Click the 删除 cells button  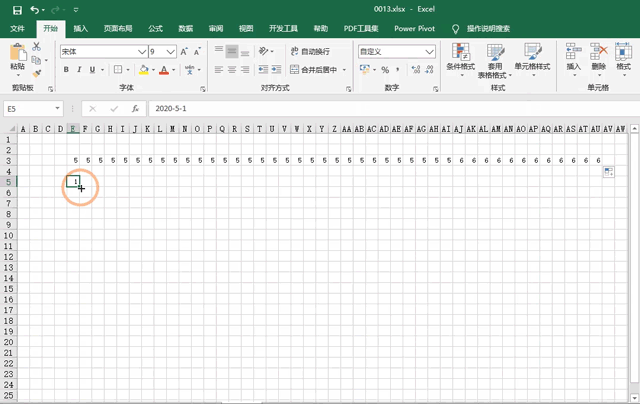(599, 60)
